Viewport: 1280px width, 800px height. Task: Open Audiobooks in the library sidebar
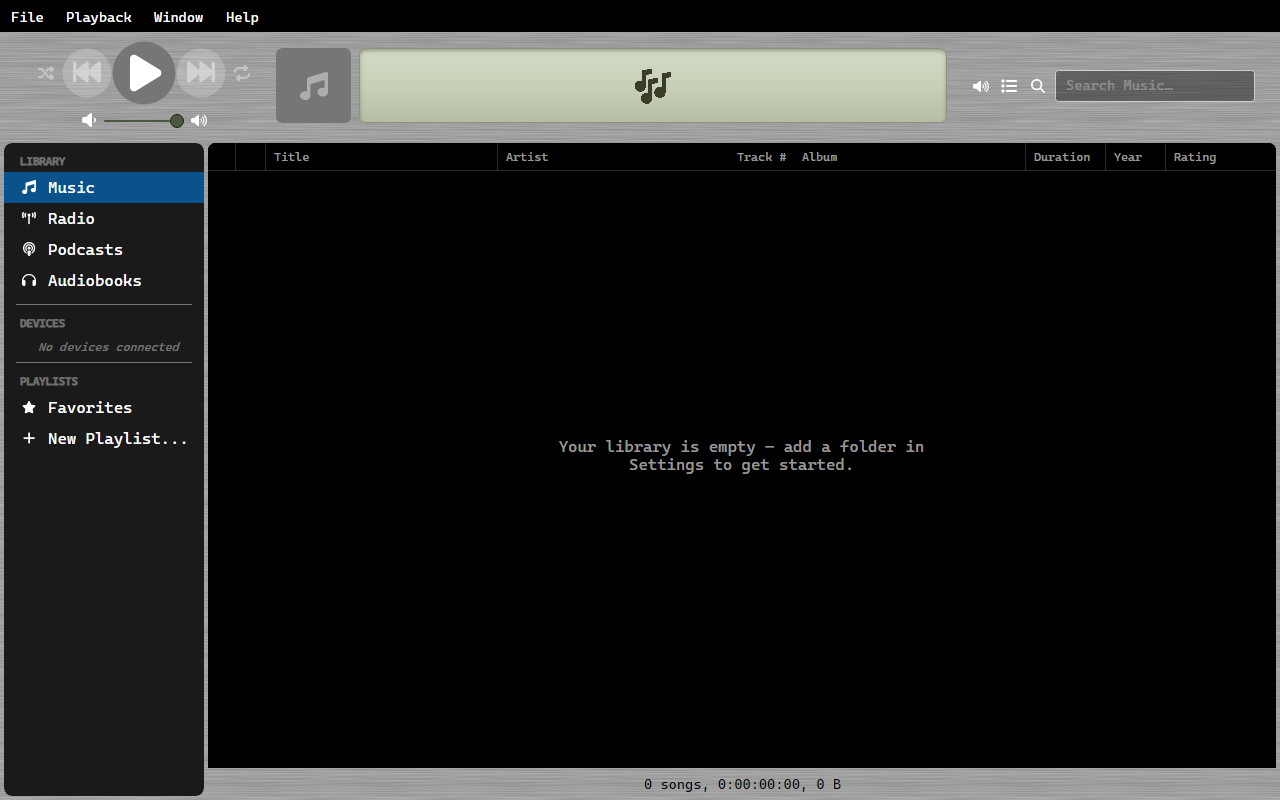point(104,280)
